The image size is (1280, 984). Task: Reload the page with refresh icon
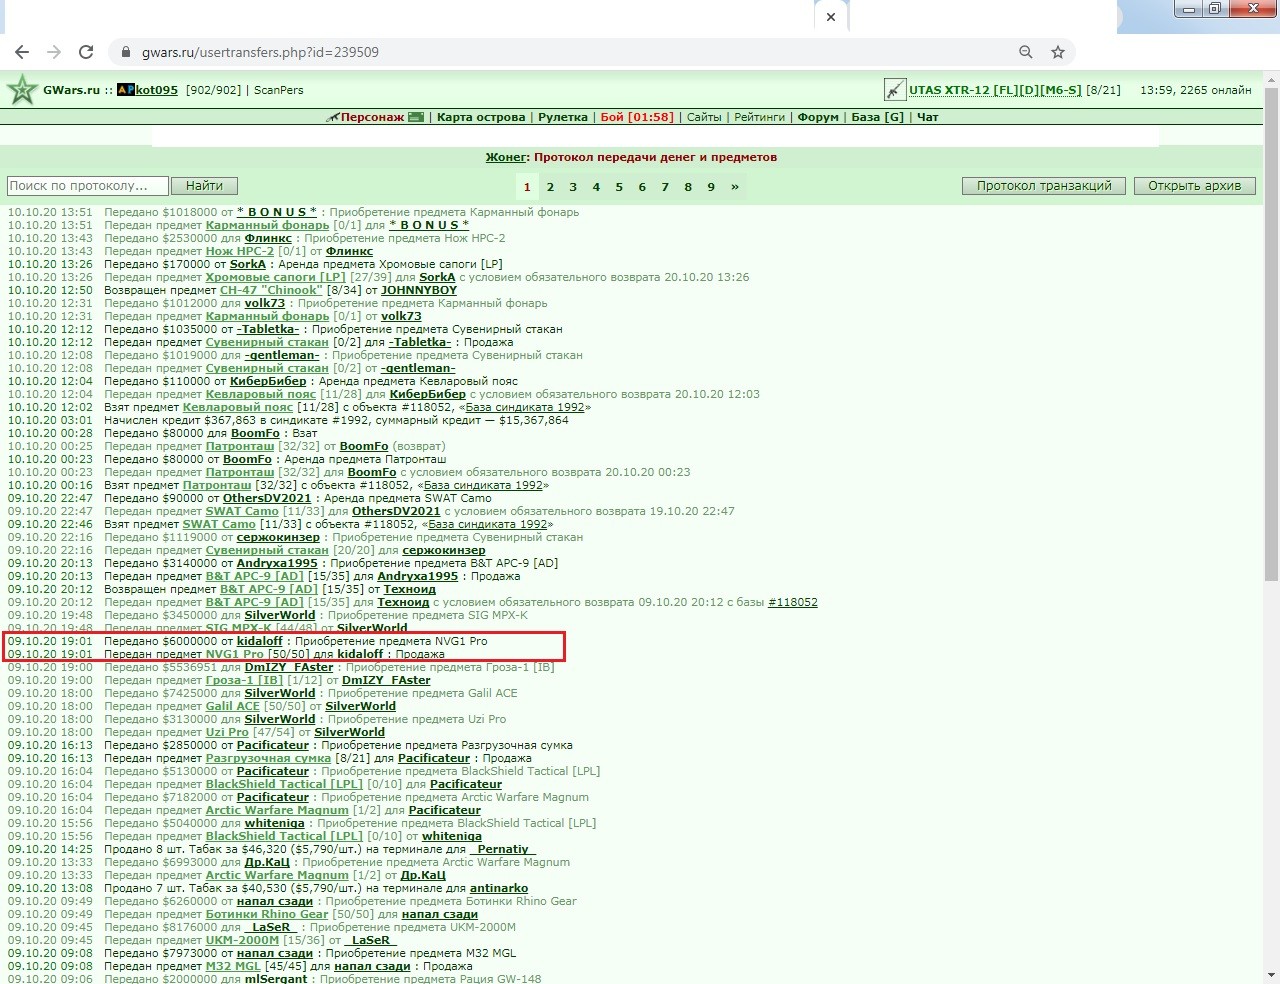[x=86, y=52]
